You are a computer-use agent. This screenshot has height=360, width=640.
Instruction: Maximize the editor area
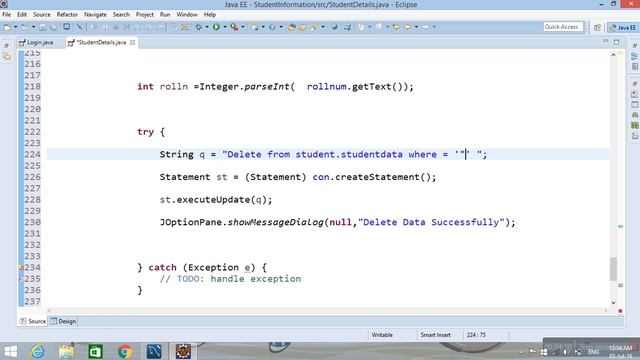click(x=616, y=42)
